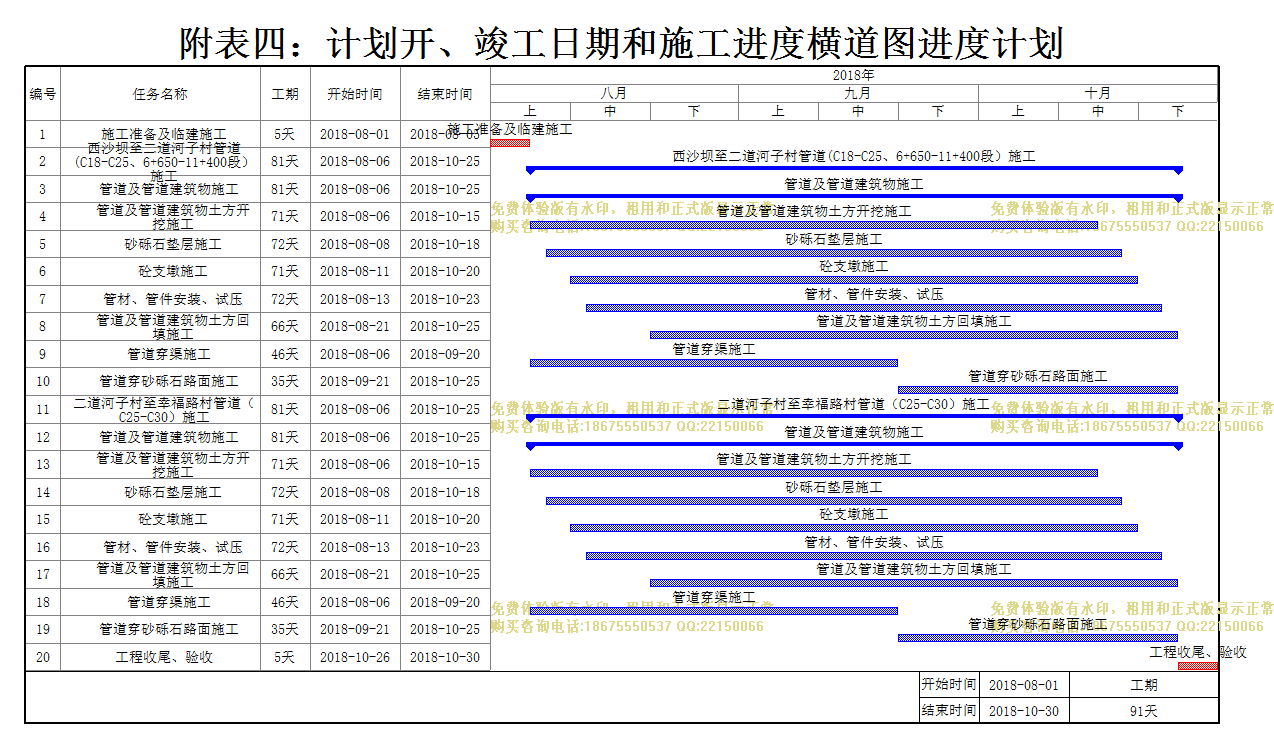Click row 10's 管道穿砂砾石路面施工 Gantt bar
The height and width of the screenshot is (747, 1274).
(x=1038, y=390)
